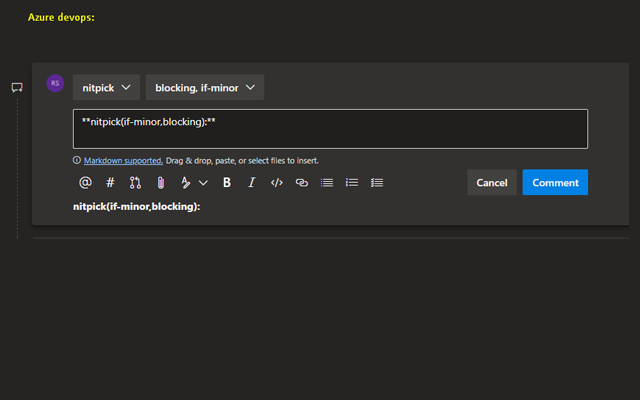Screen dimensions: 640x400
Task: Toggle bold formatting
Action: point(227,182)
